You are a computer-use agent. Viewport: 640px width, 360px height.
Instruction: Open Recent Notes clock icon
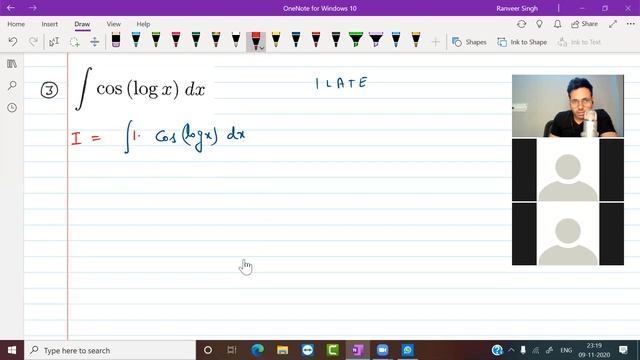click(x=12, y=108)
